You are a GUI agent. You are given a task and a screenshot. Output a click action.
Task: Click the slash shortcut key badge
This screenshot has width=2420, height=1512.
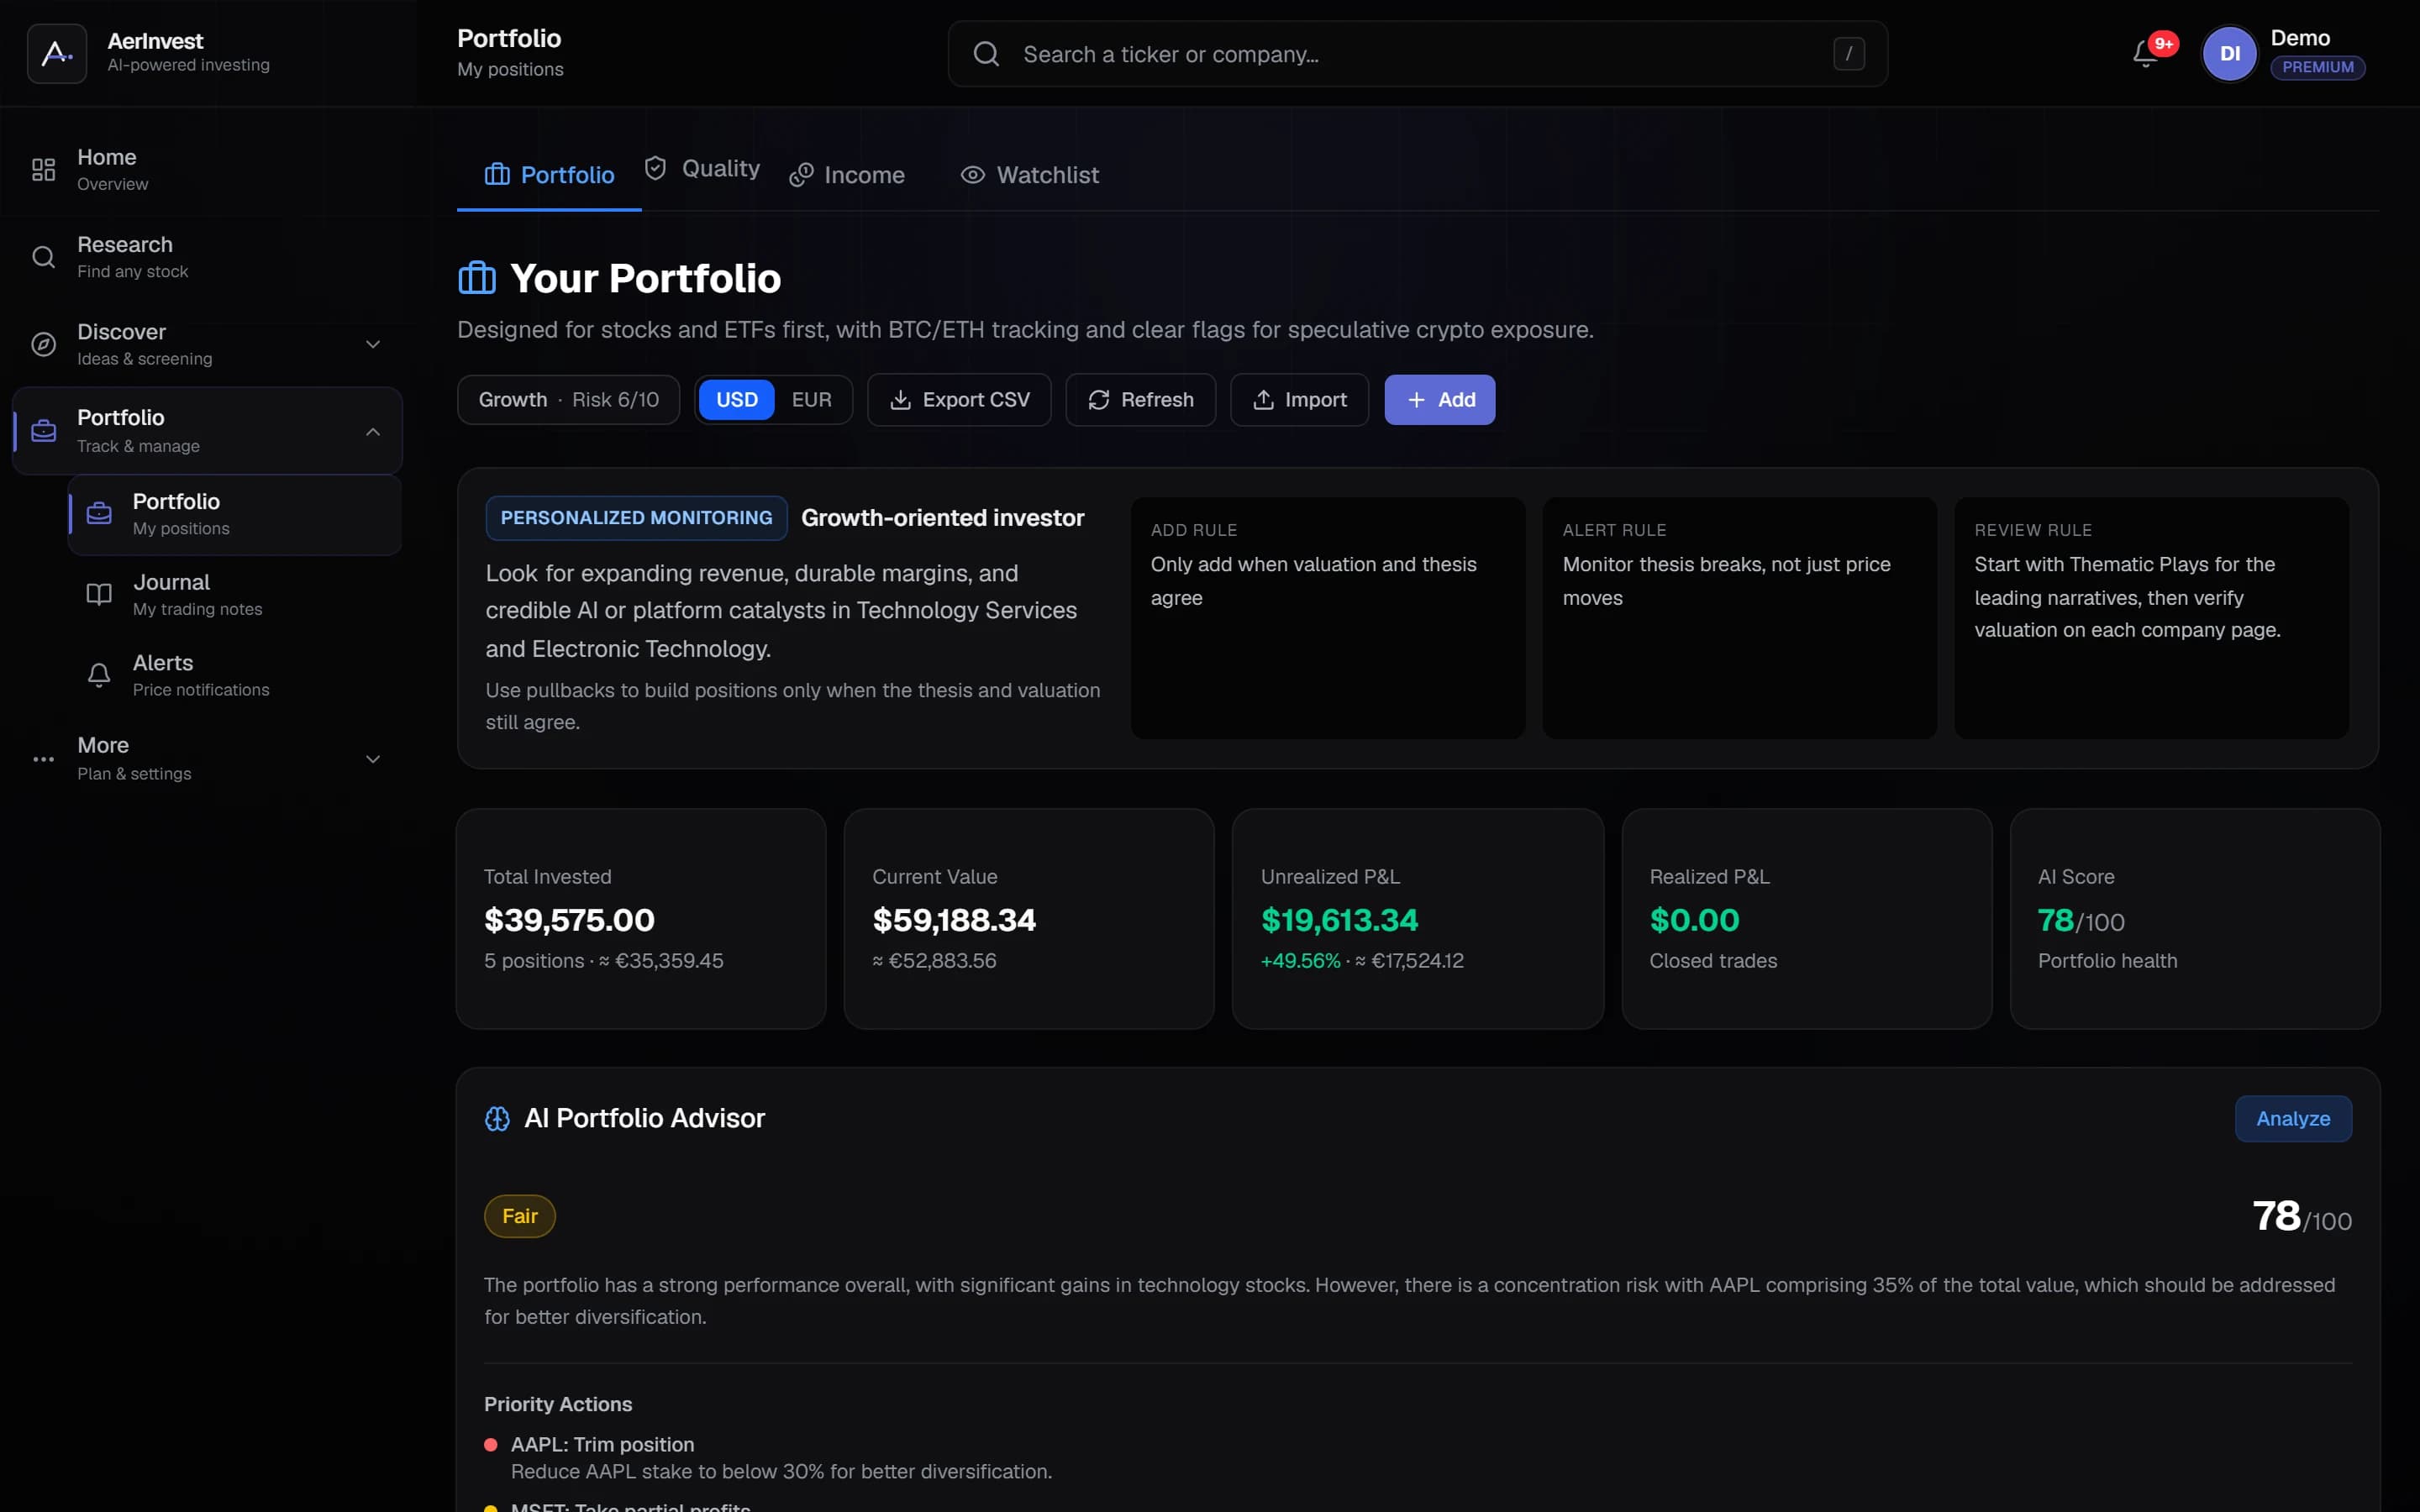tap(1848, 54)
